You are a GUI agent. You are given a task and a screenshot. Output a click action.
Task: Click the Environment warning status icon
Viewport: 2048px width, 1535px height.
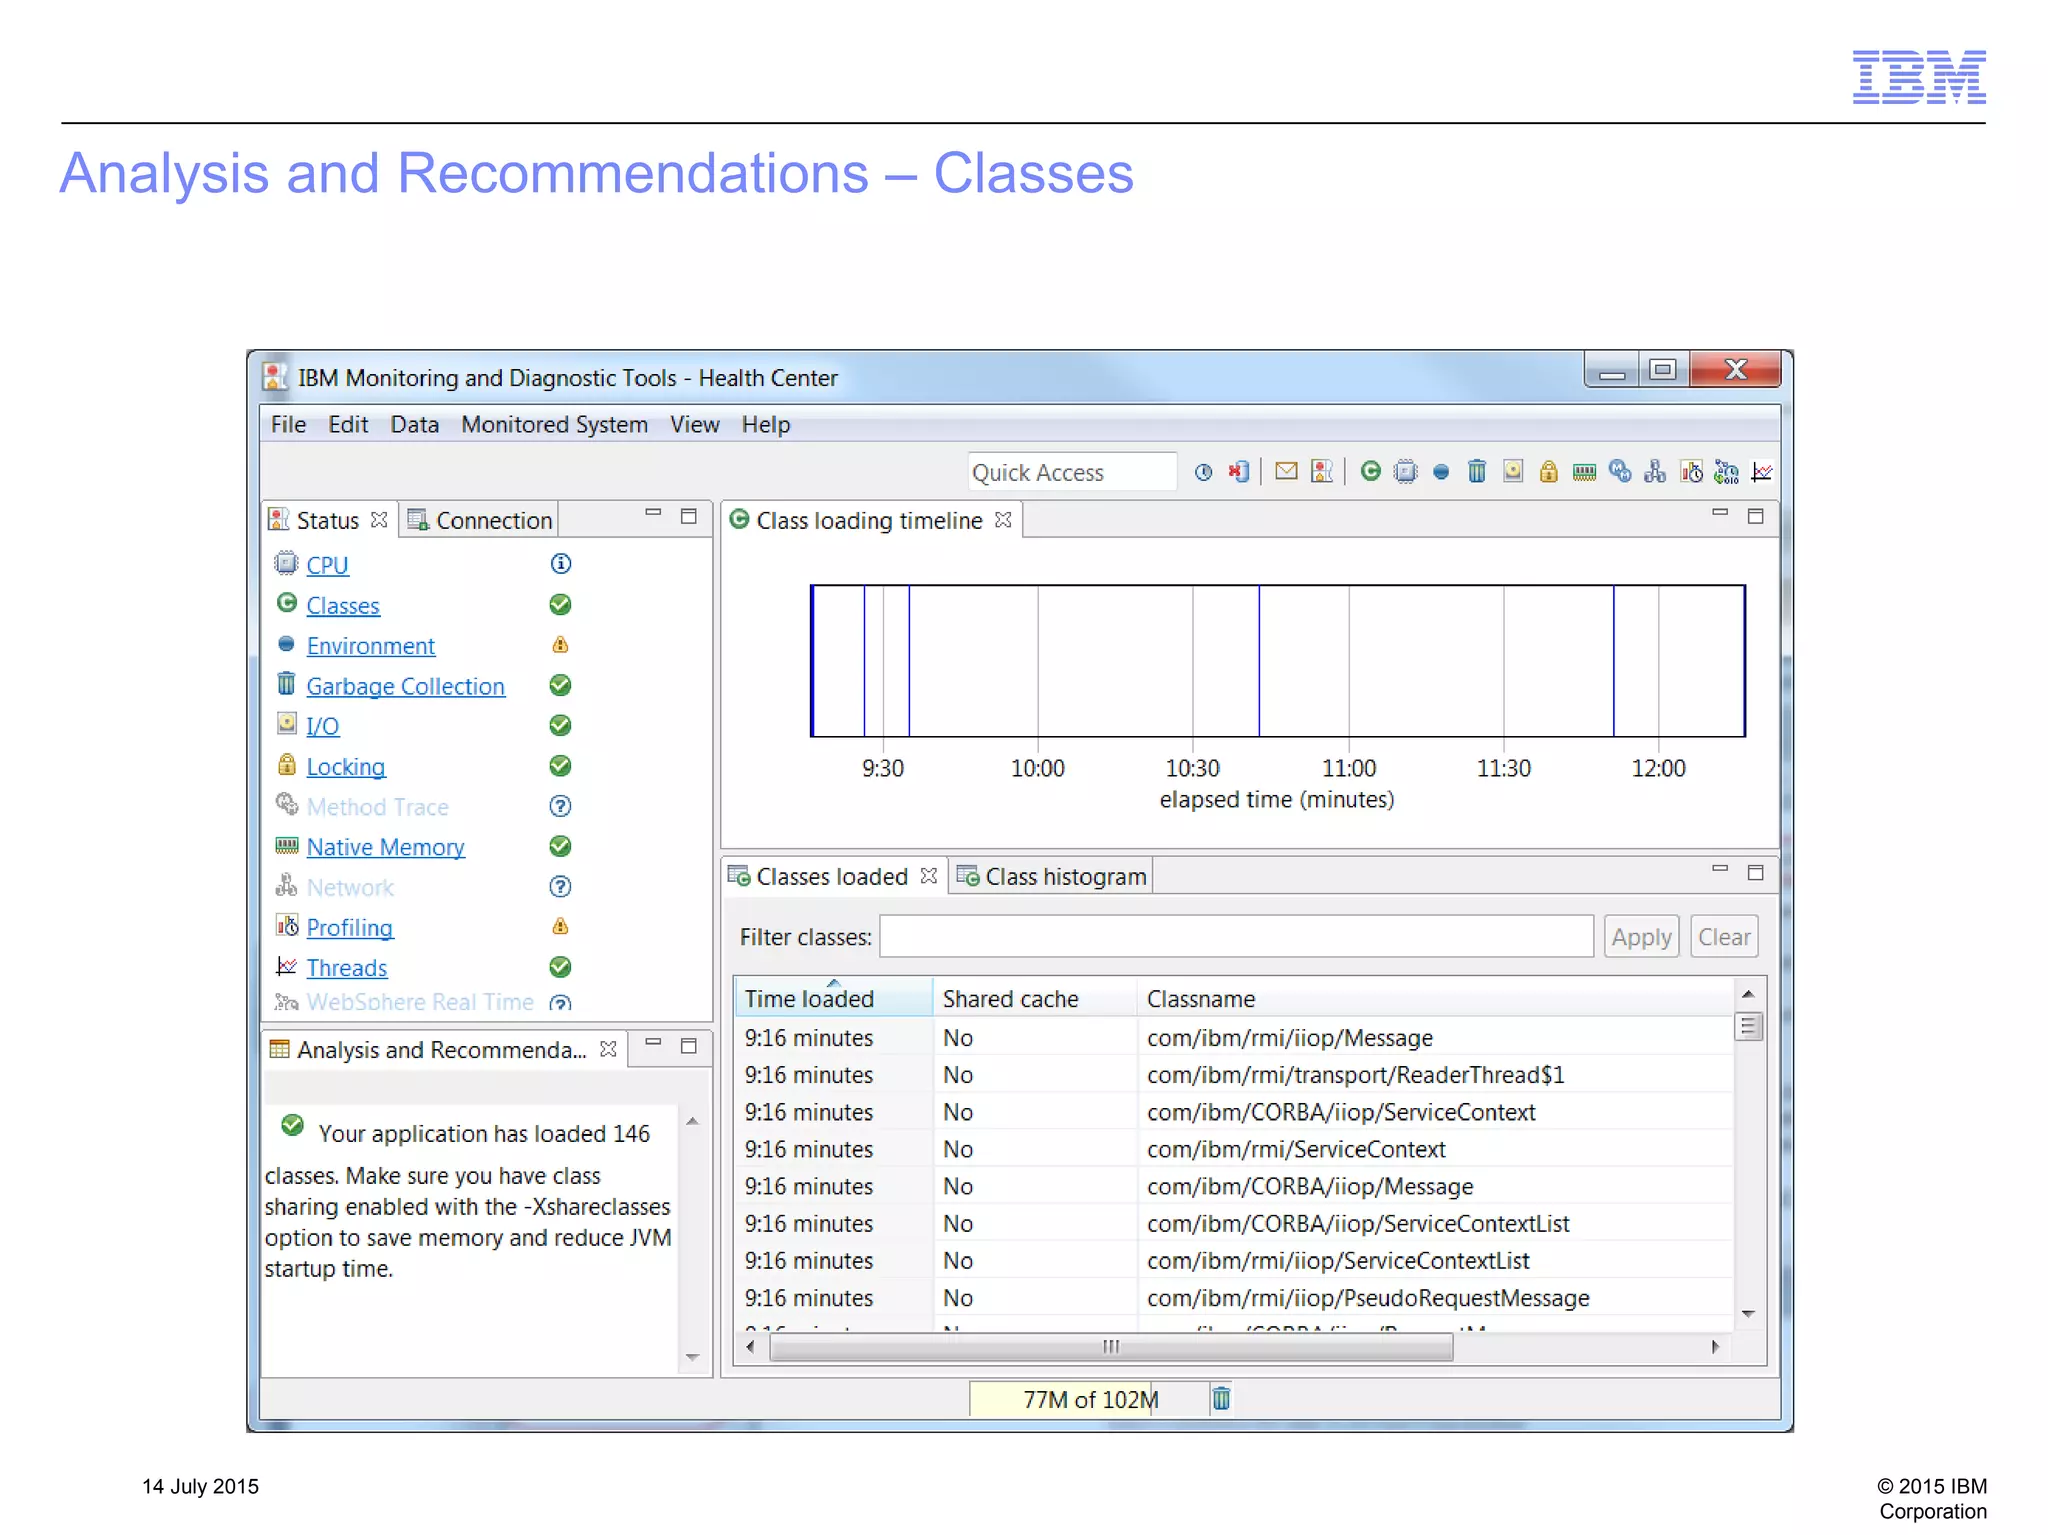pos(560,645)
